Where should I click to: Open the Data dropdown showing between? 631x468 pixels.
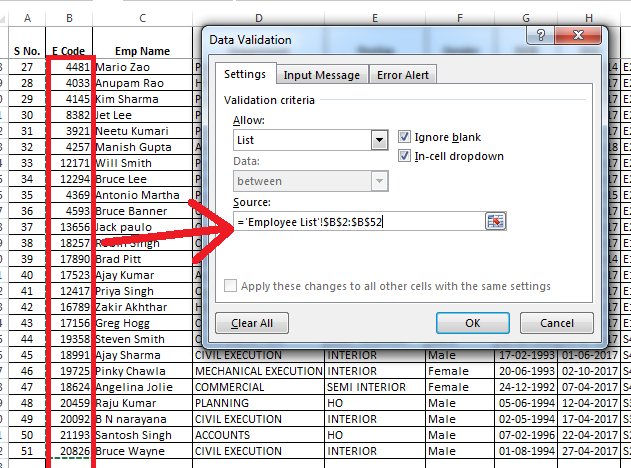pos(379,181)
